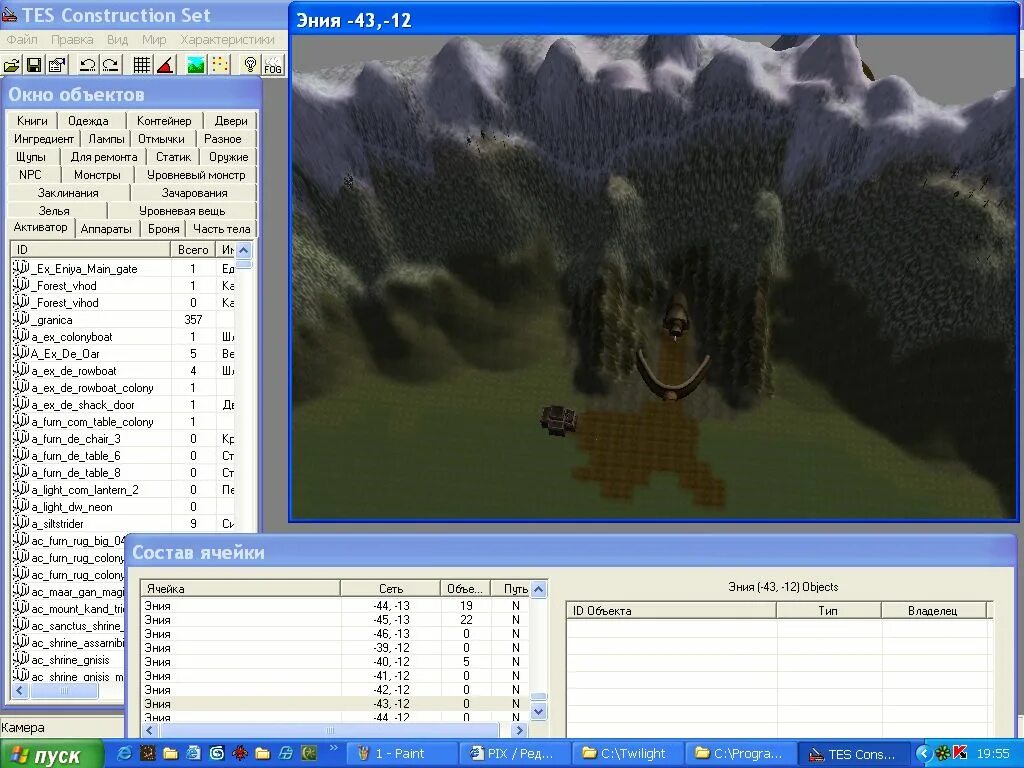Sort object list by Всего column
Screen dimensions: 1024x768
coord(193,249)
